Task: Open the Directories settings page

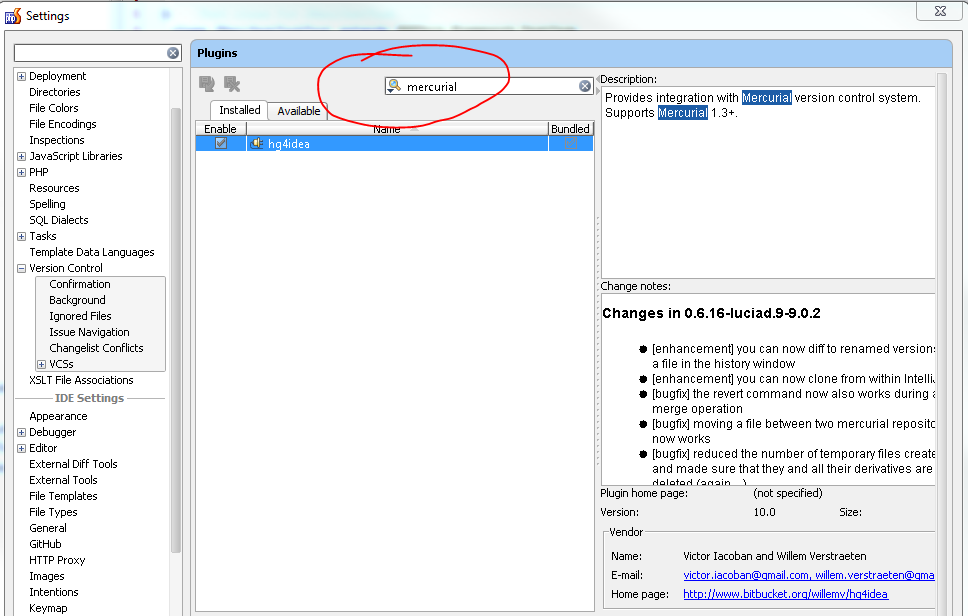Action: point(55,92)
